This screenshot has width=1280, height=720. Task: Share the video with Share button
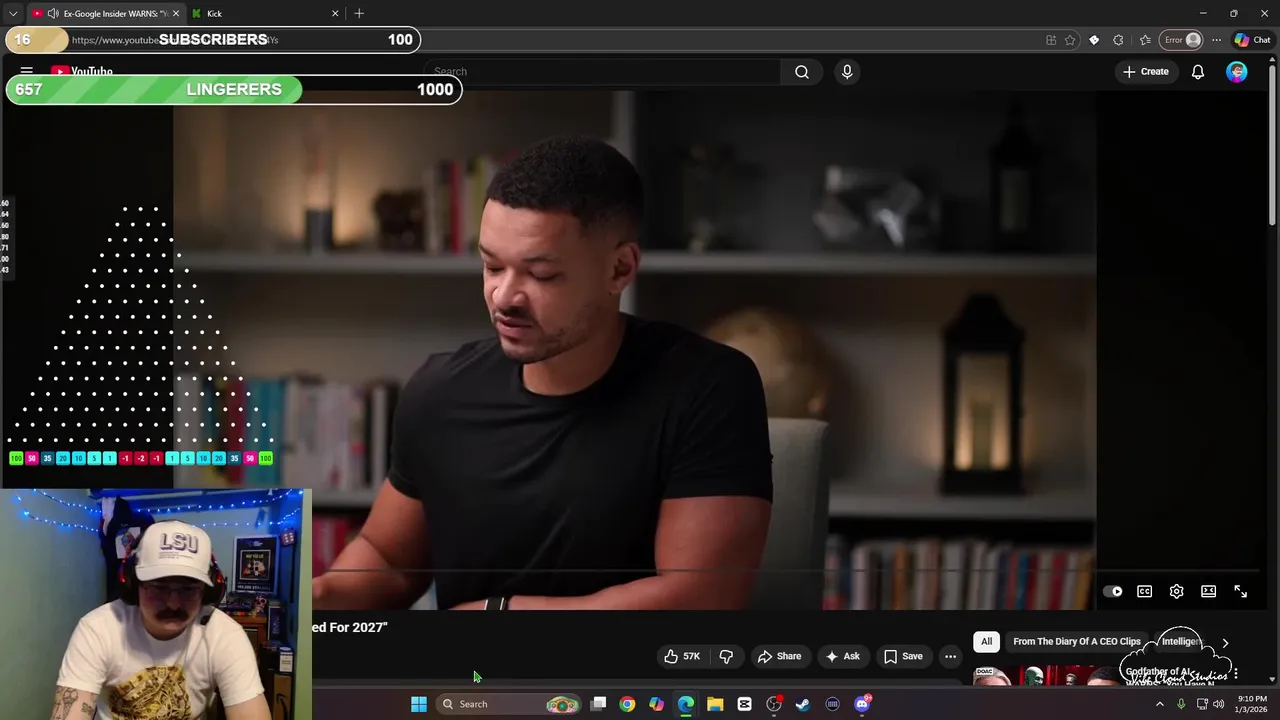779,656
